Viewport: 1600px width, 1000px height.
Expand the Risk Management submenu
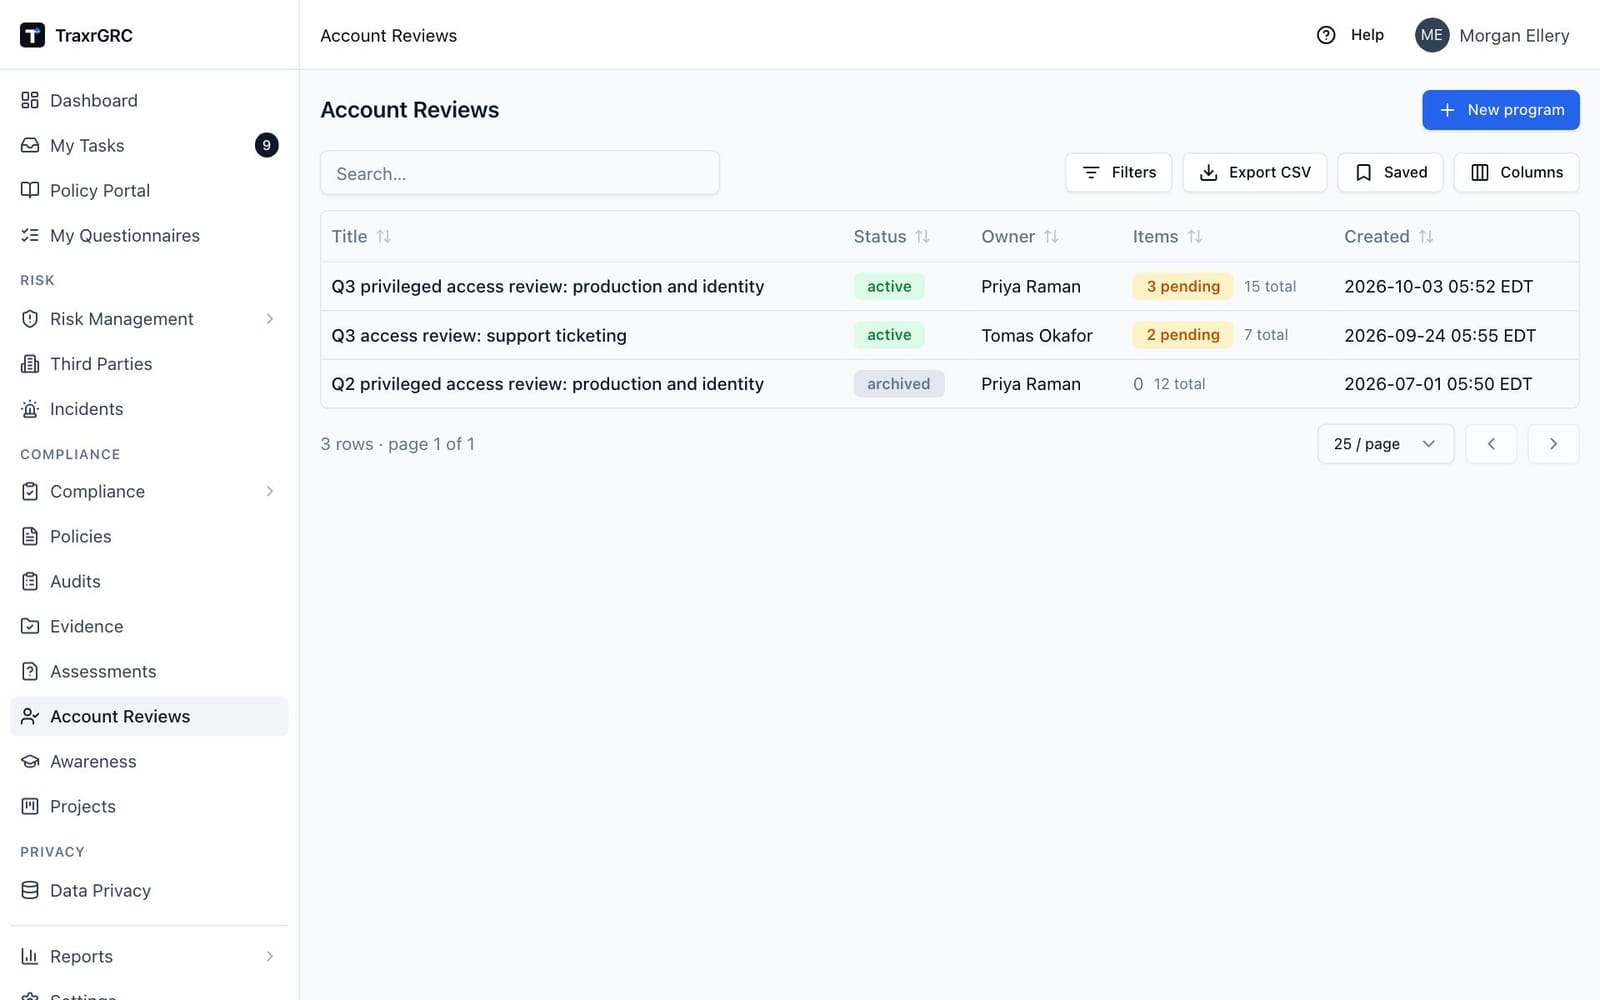[x=270, y=319]
